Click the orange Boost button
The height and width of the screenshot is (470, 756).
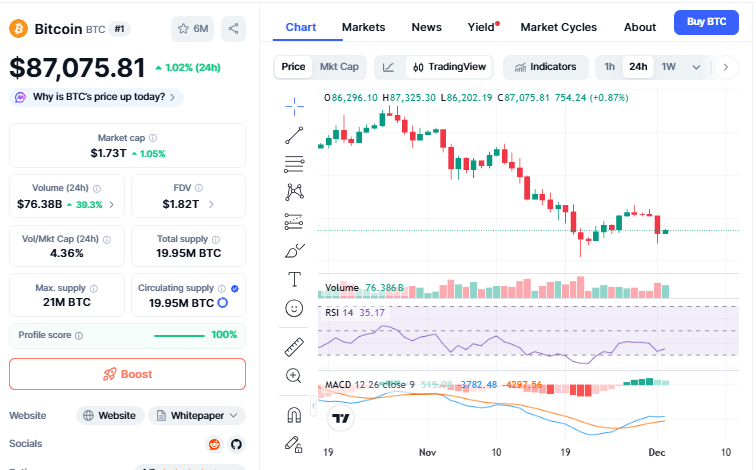[x=127, y=374]
